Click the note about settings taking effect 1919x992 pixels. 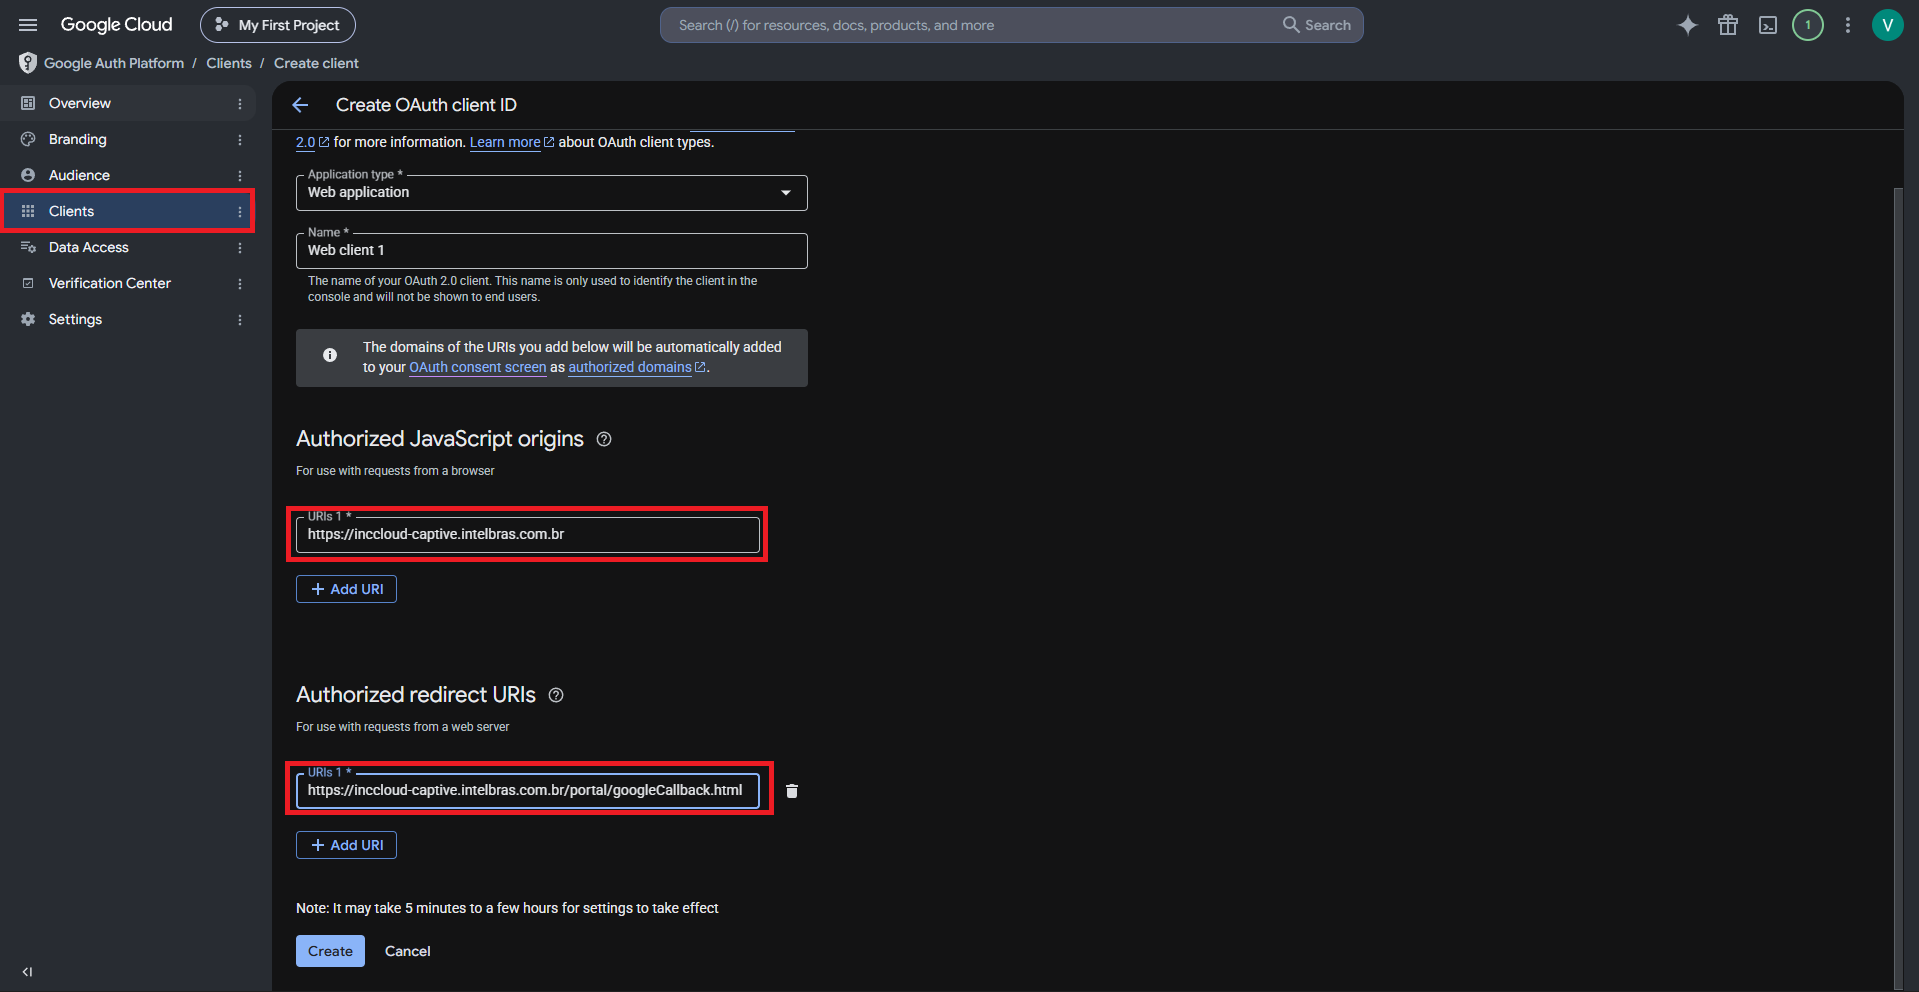(x=507, y=908)
